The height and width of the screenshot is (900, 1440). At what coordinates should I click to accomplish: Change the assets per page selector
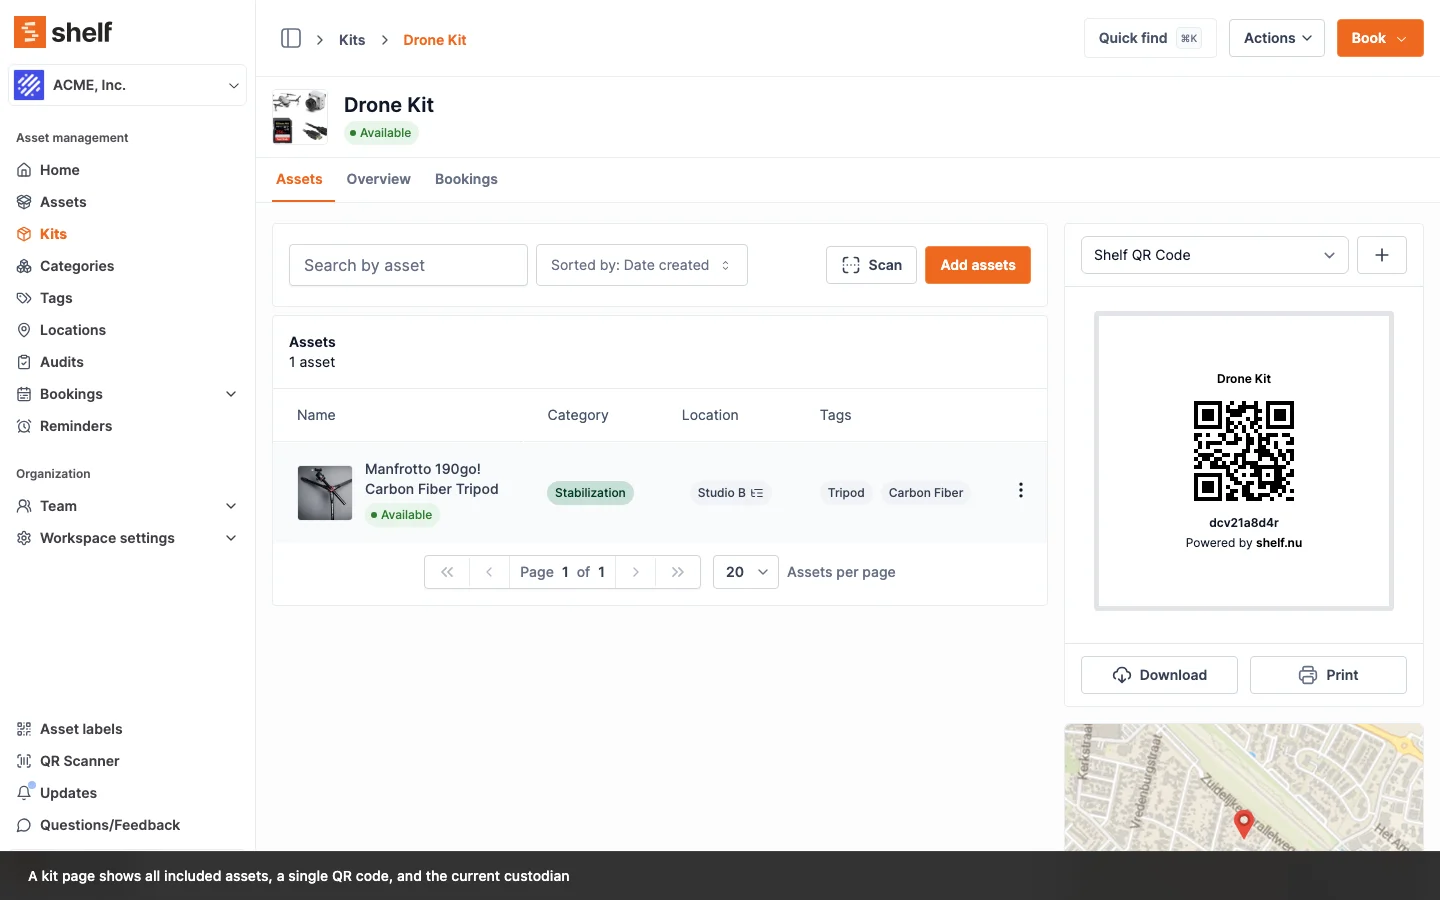[745, 572]
